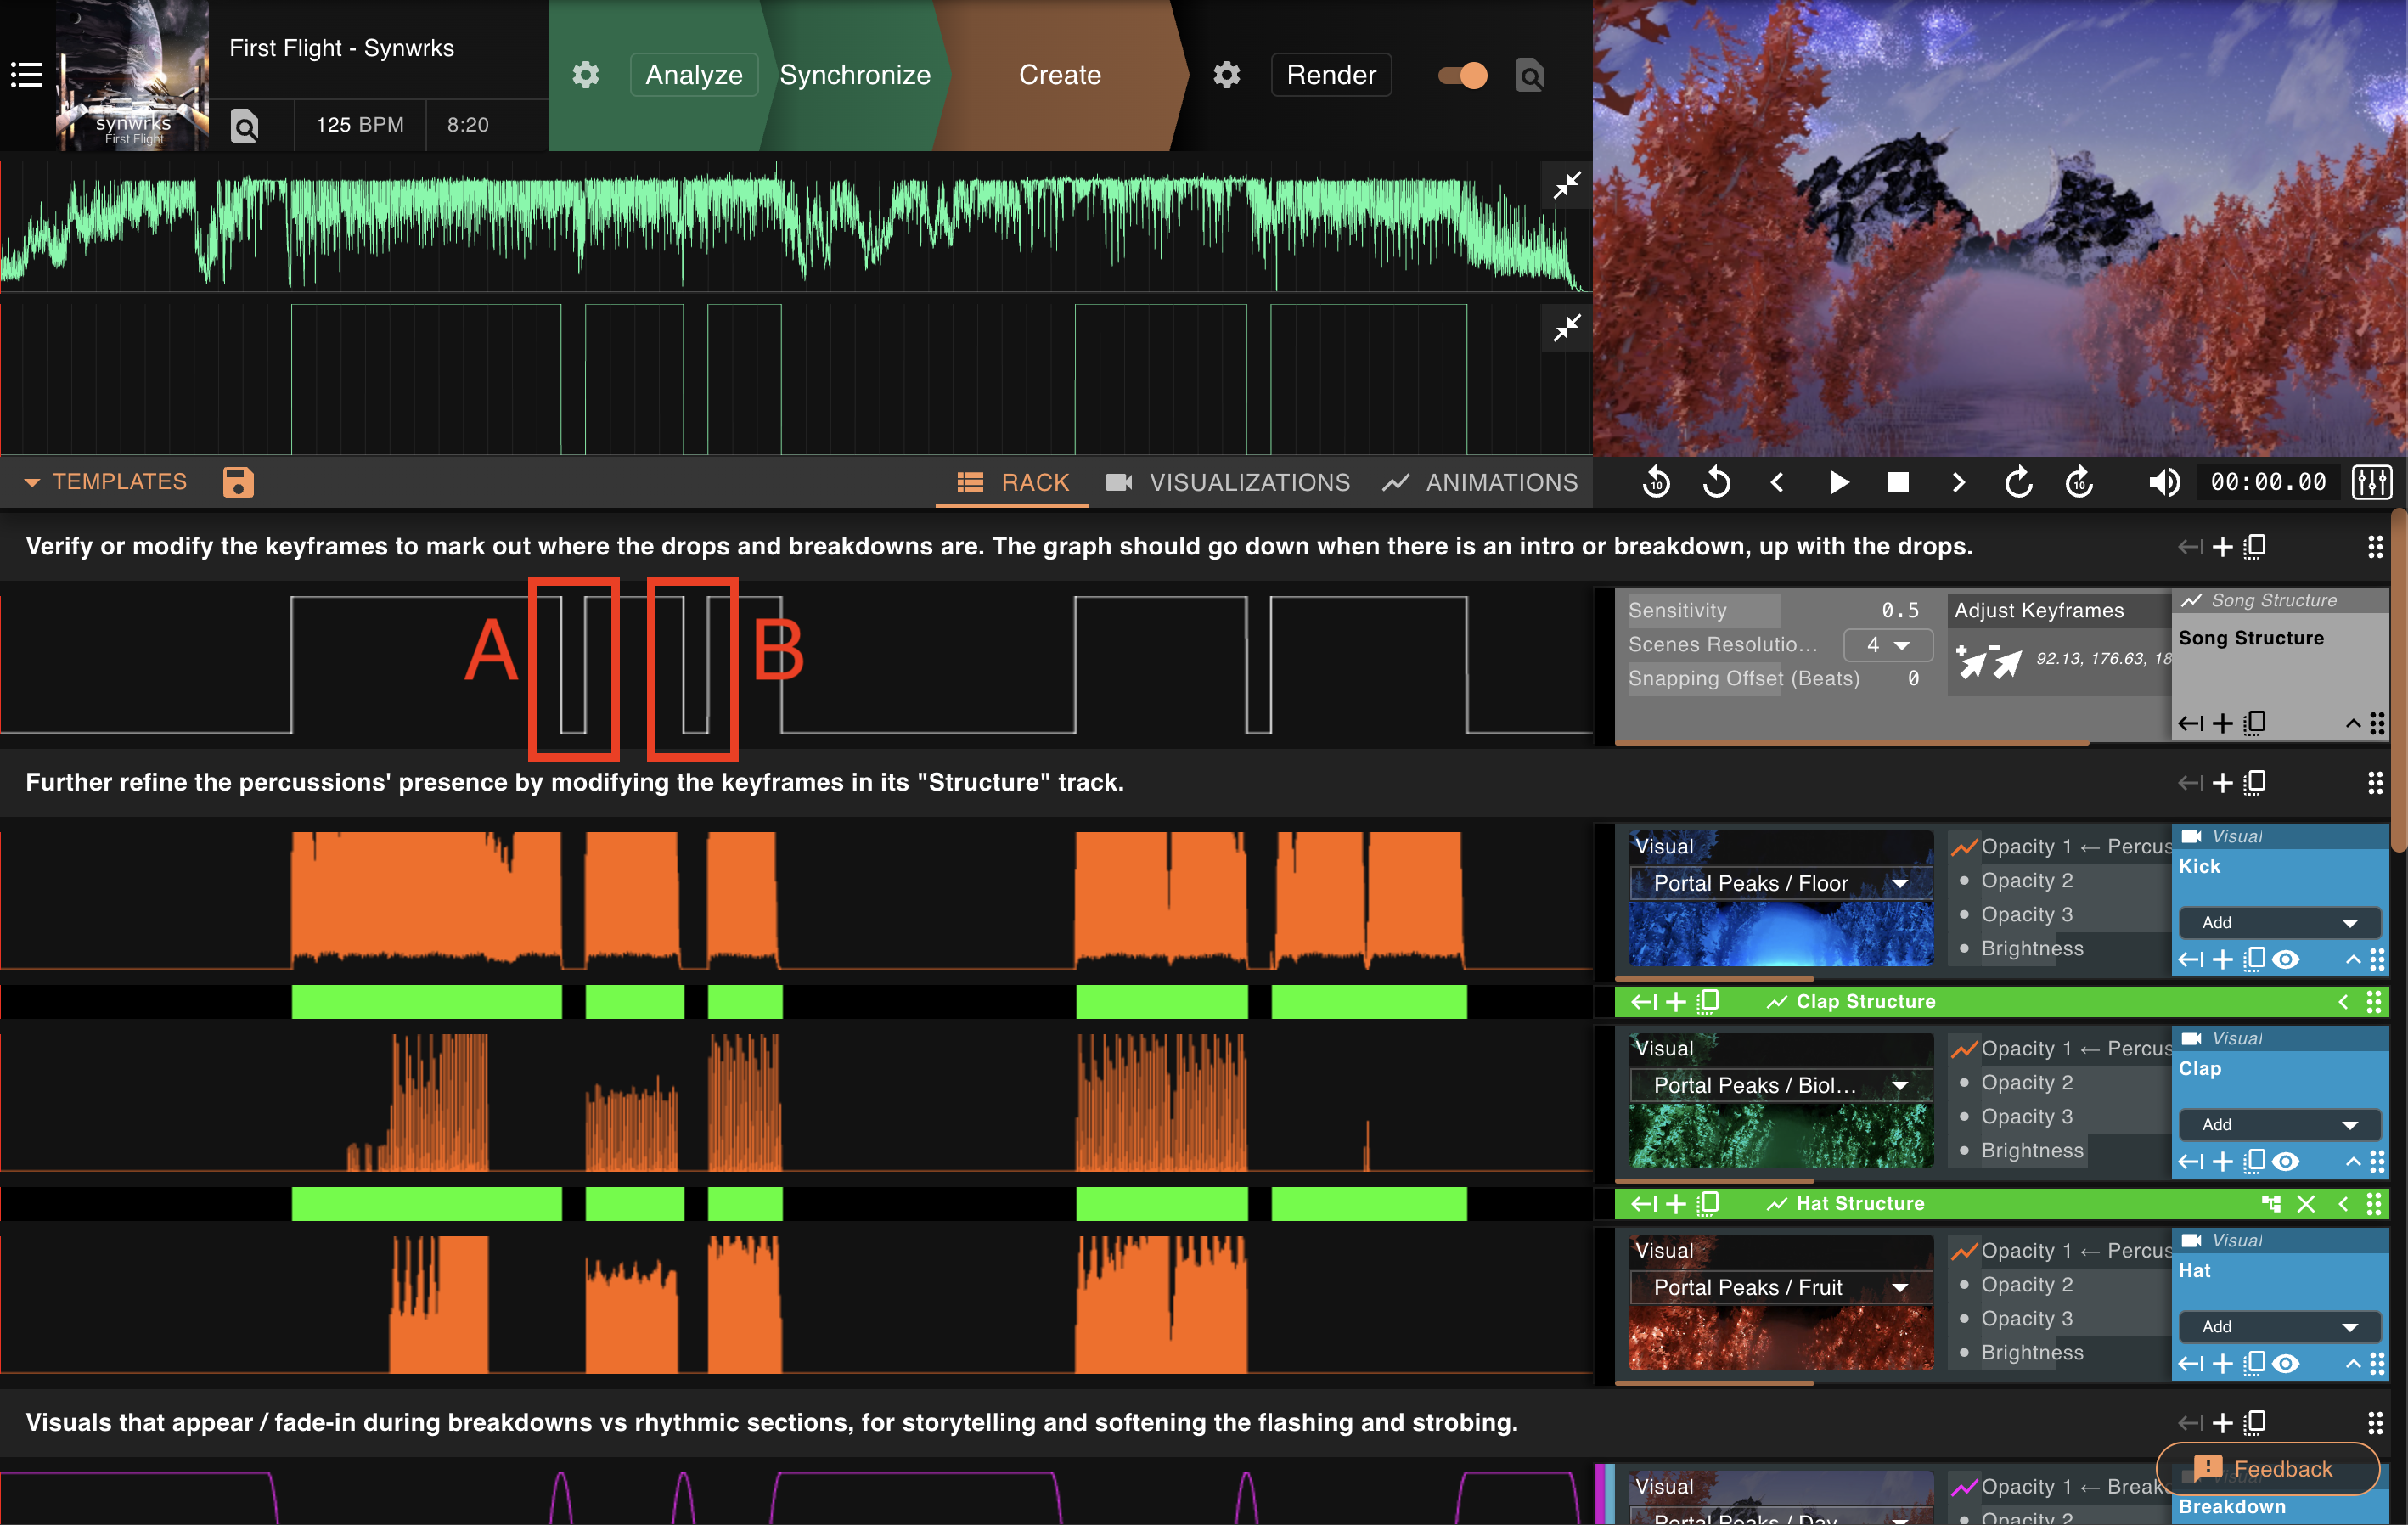Screen dimensions: 2408x1525
Task: Click the save templates floppy icon
Action: point(238,482)
